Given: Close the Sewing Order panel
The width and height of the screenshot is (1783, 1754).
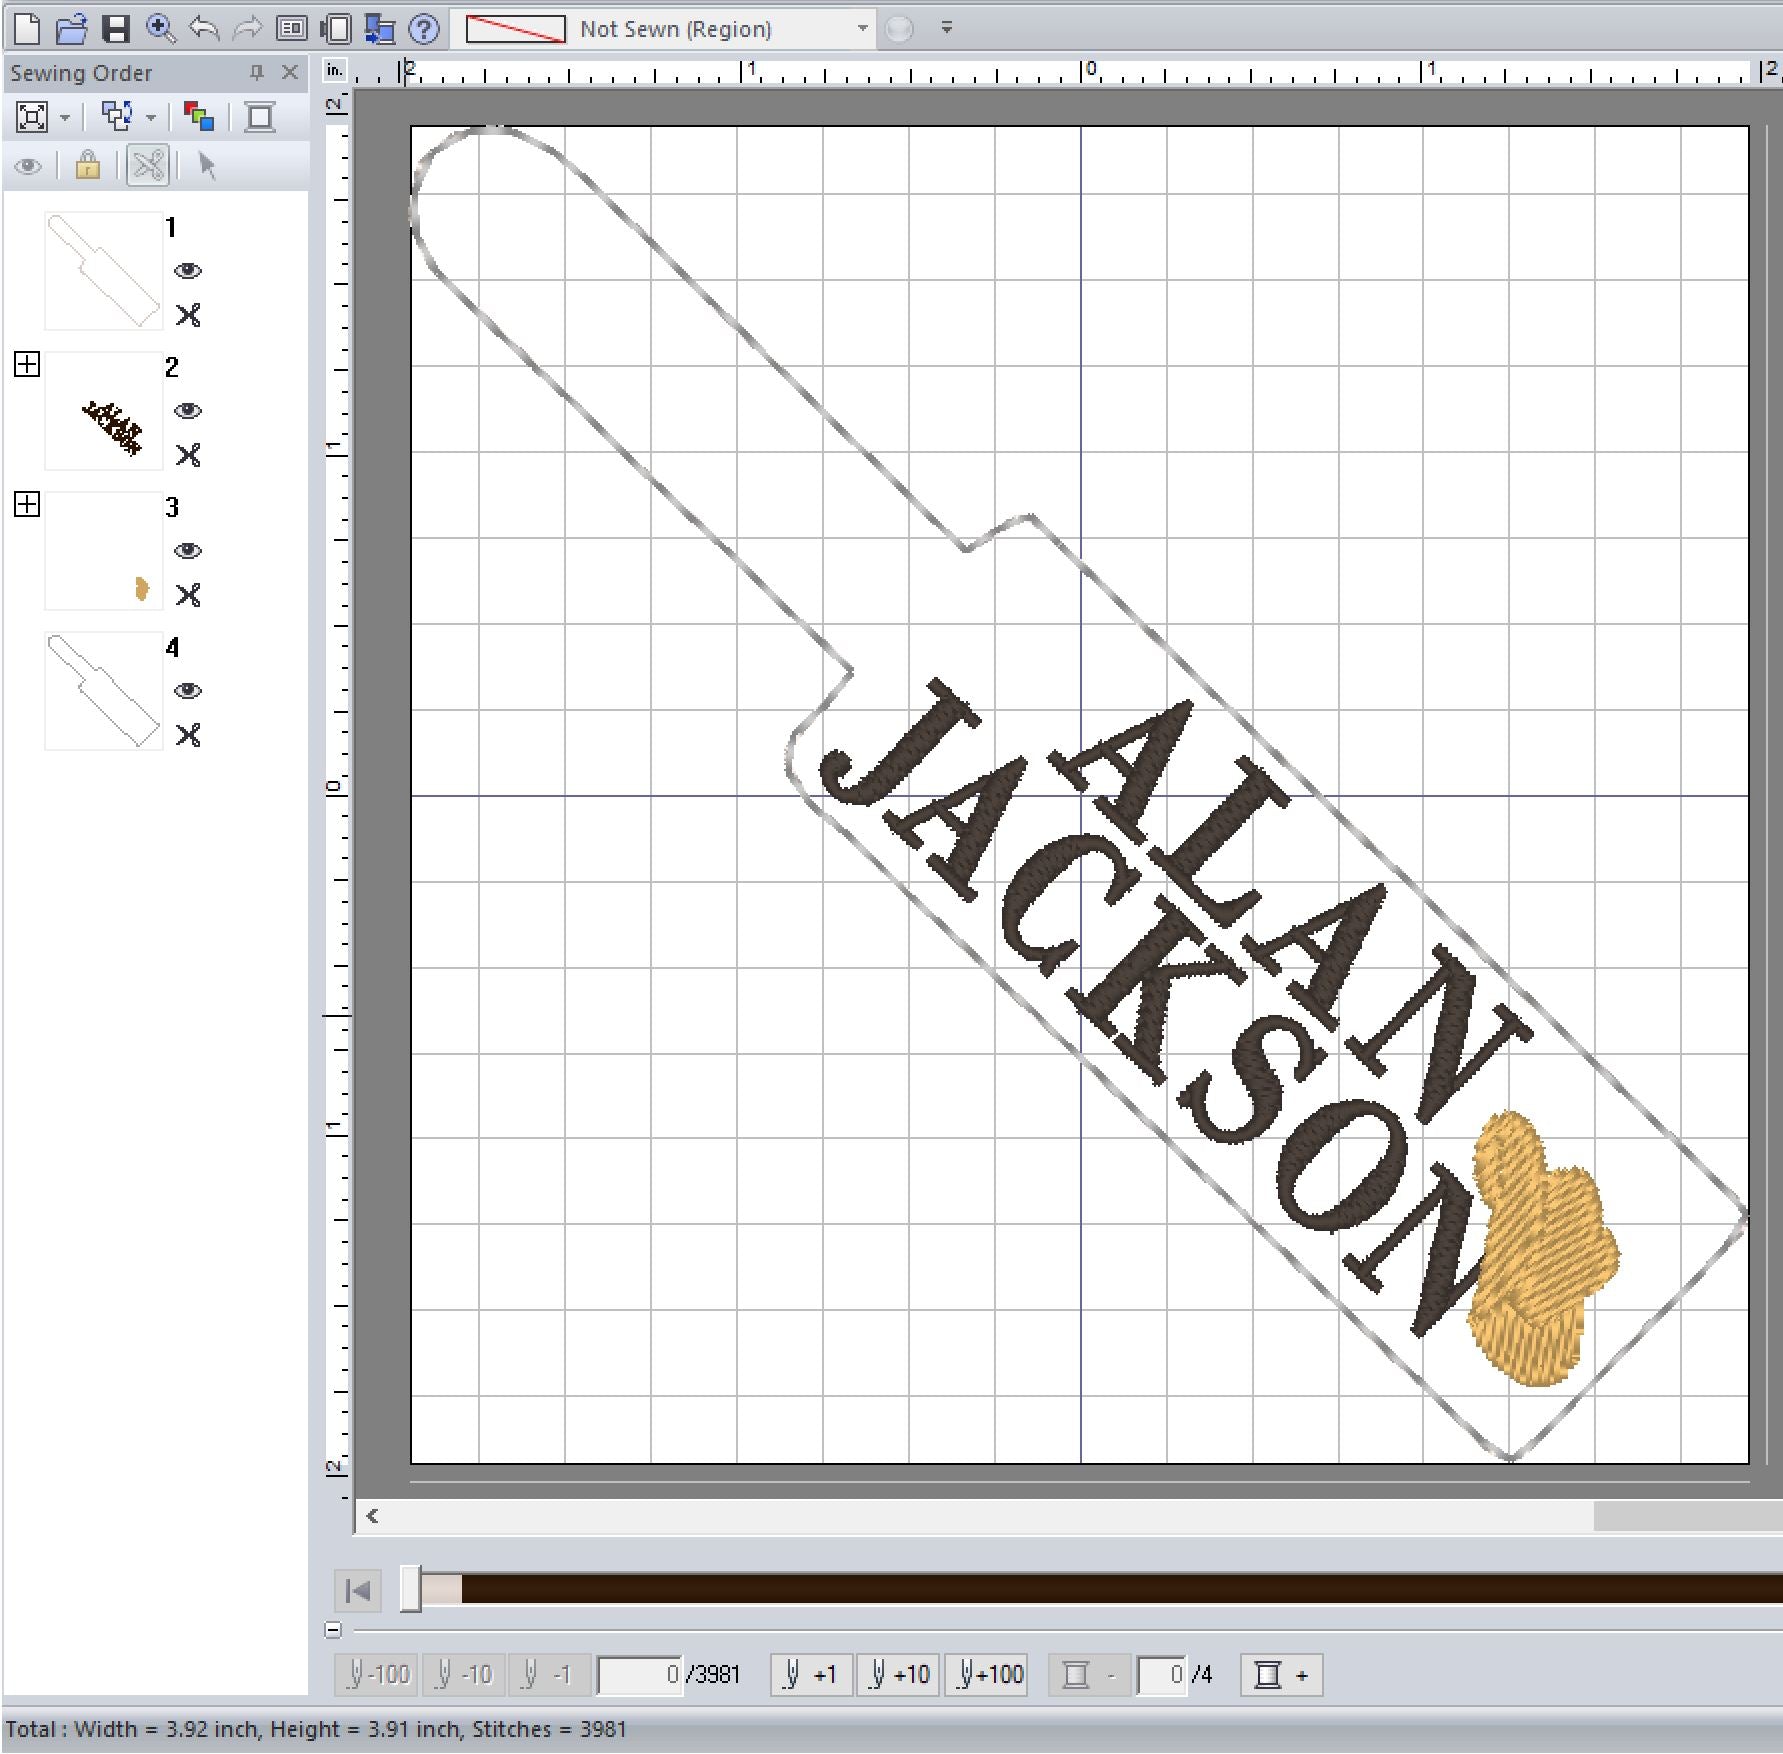Looking at the screenshot, I should pos(290,72).
